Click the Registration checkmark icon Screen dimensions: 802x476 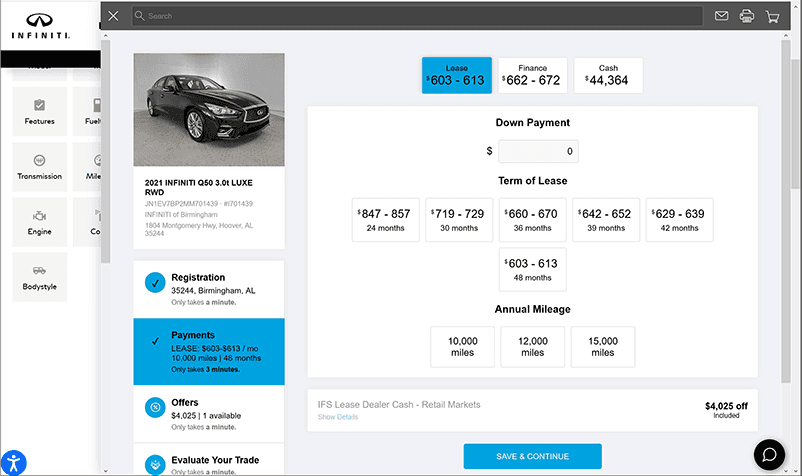coord(155,282)
